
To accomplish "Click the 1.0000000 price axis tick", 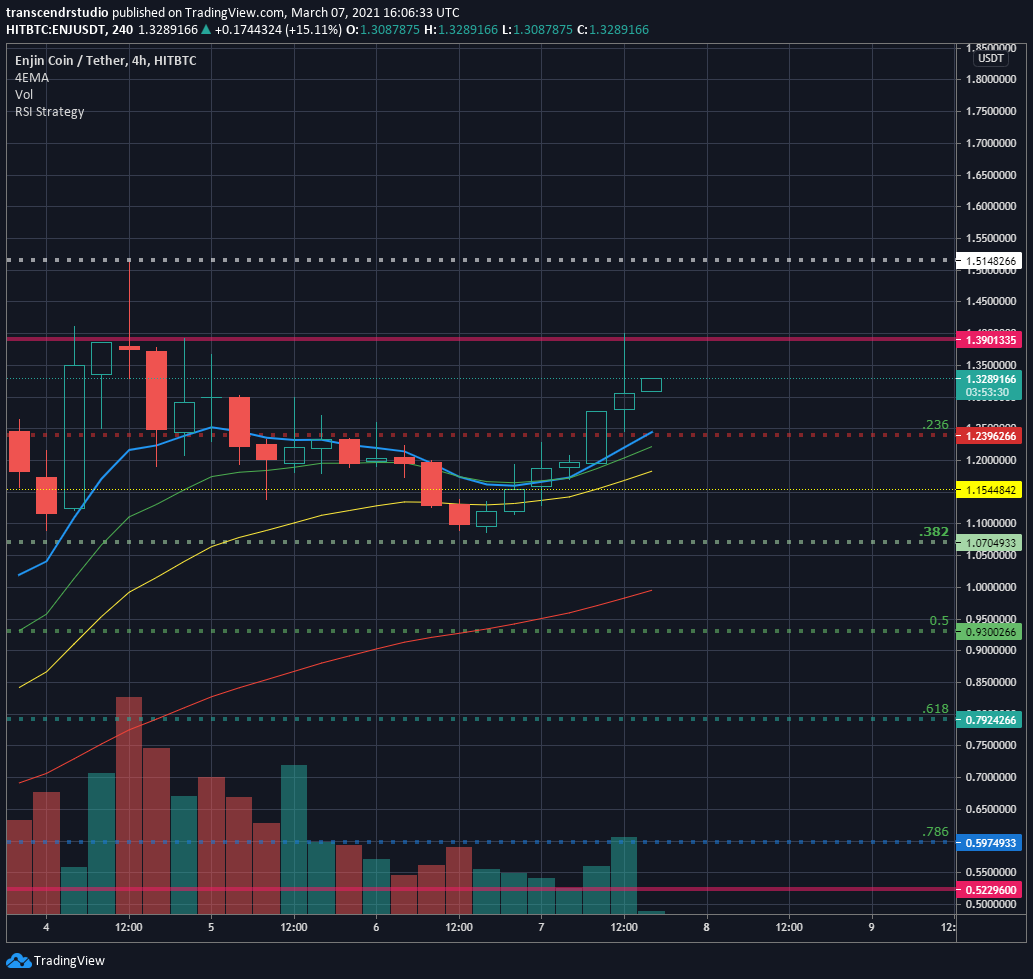I will tap(990, 587).
